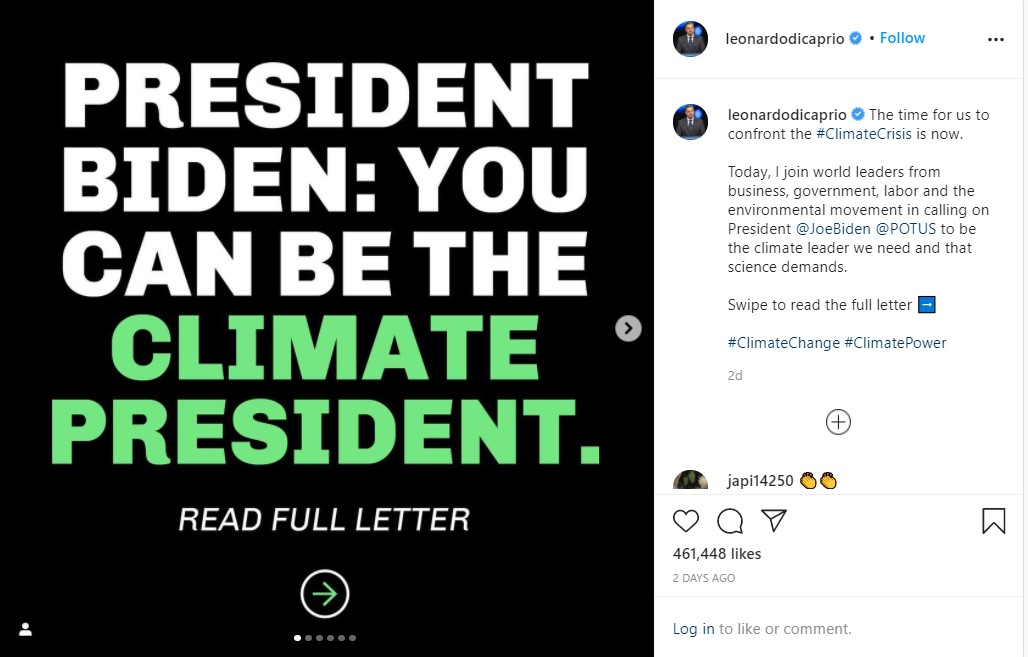The height and width of the screenshot is (657, 1028).
Task: Open the three-dot more options menu
Action: (x=995, y=39)
